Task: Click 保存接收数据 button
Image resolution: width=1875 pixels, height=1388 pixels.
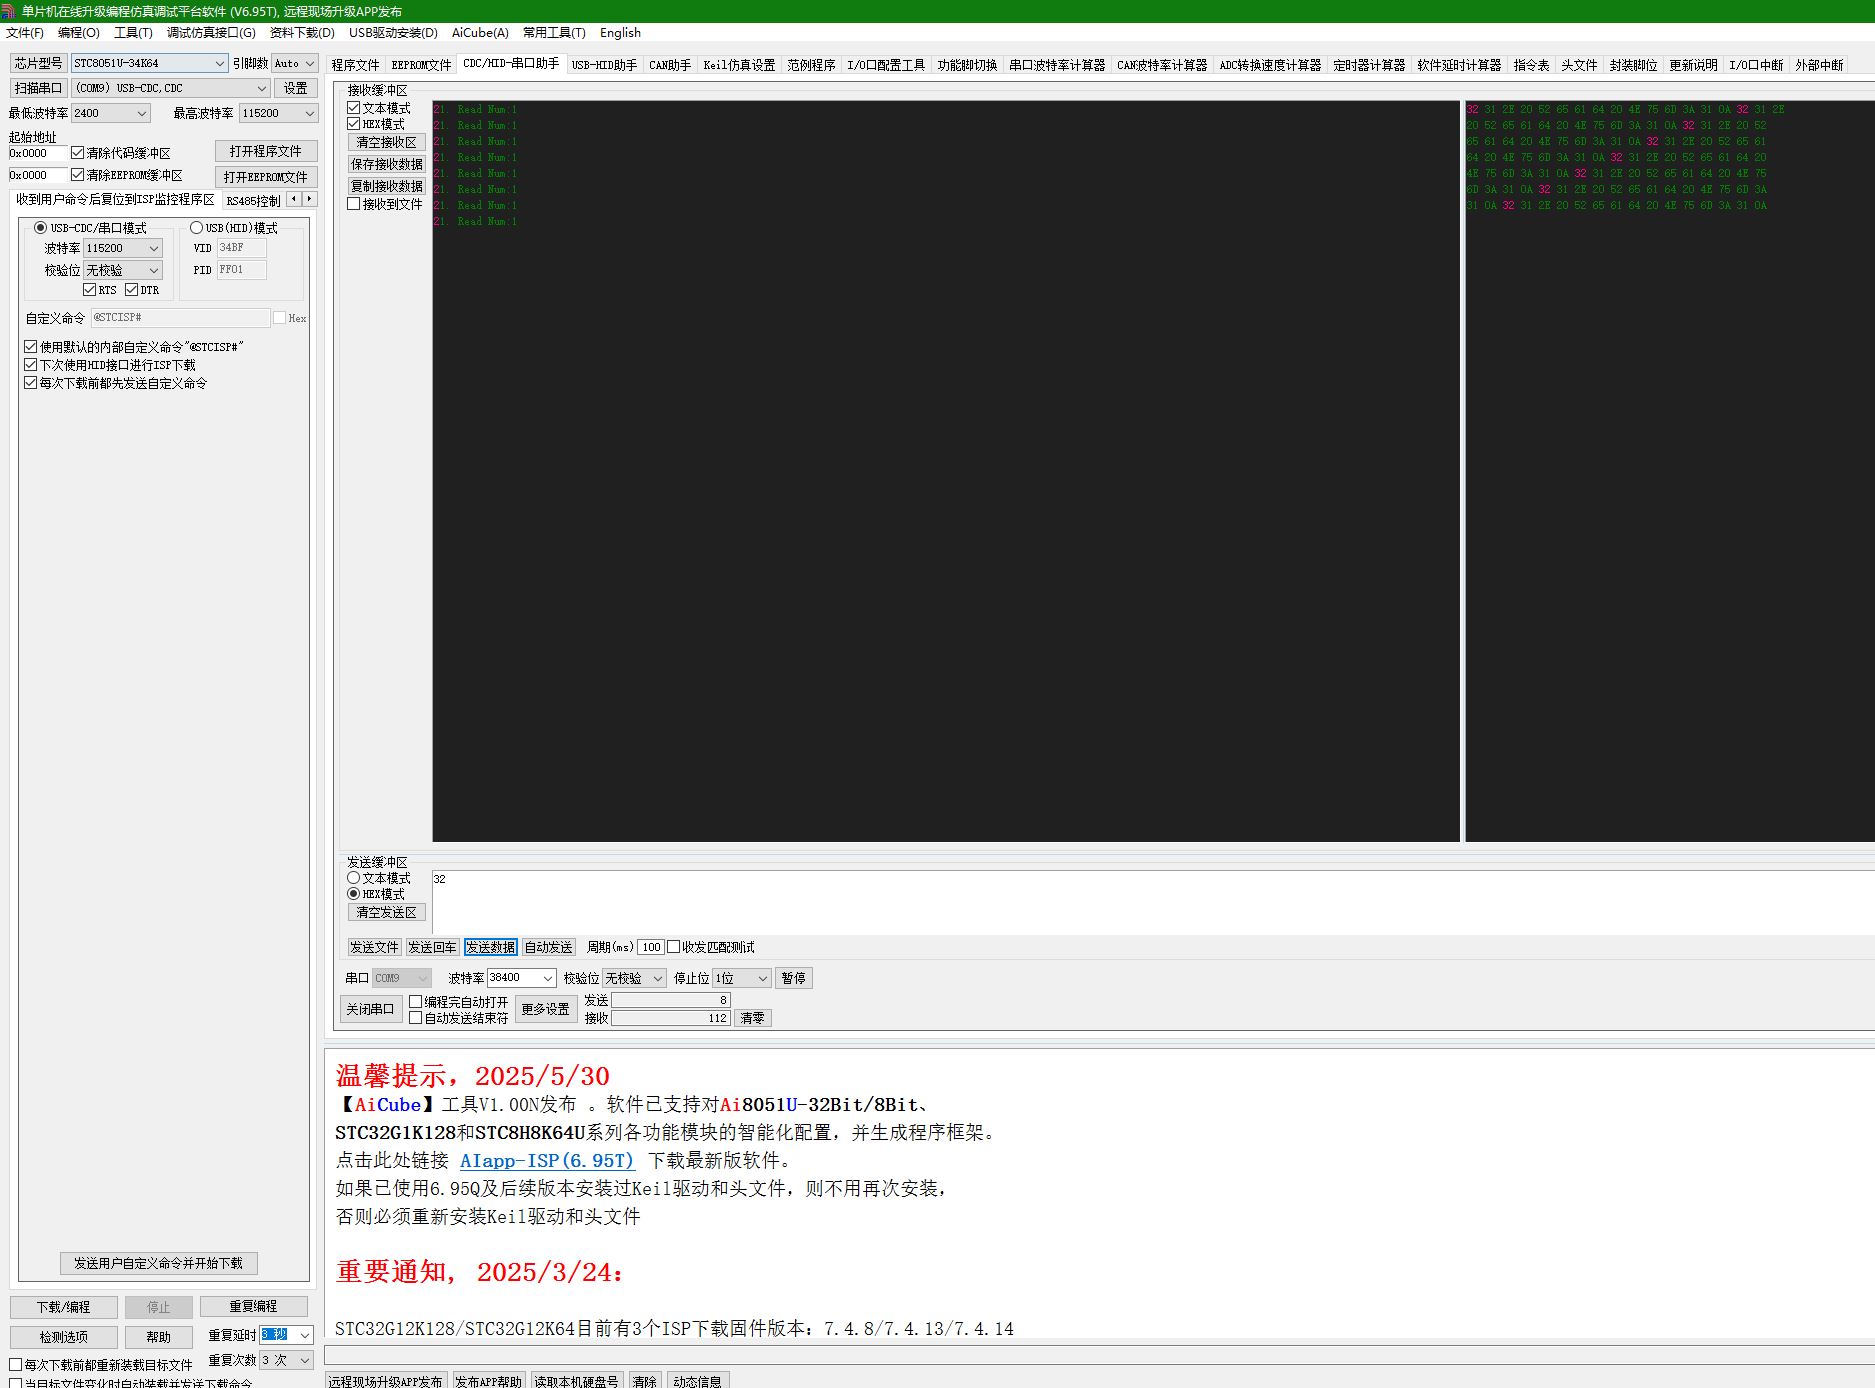Action: click(x=387, y=164)
